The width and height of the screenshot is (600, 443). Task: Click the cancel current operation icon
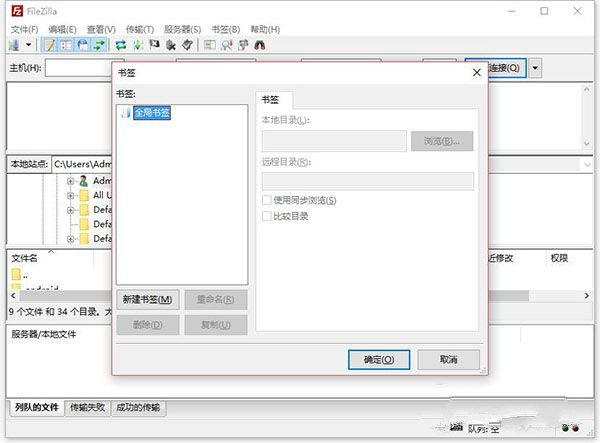pos(154,45)
